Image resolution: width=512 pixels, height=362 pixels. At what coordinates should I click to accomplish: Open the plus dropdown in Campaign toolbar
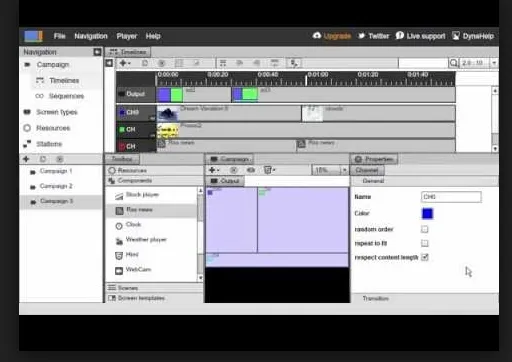tap(214, 170)
